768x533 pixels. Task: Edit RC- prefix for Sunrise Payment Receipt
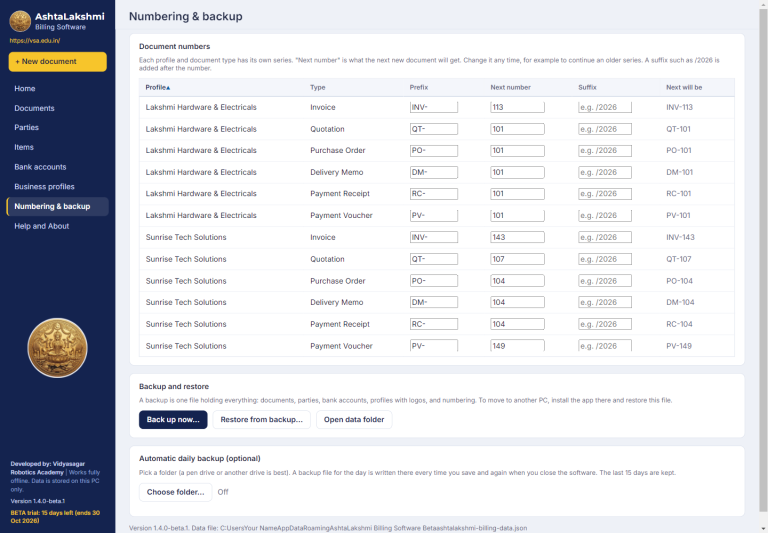pos(433,324)
